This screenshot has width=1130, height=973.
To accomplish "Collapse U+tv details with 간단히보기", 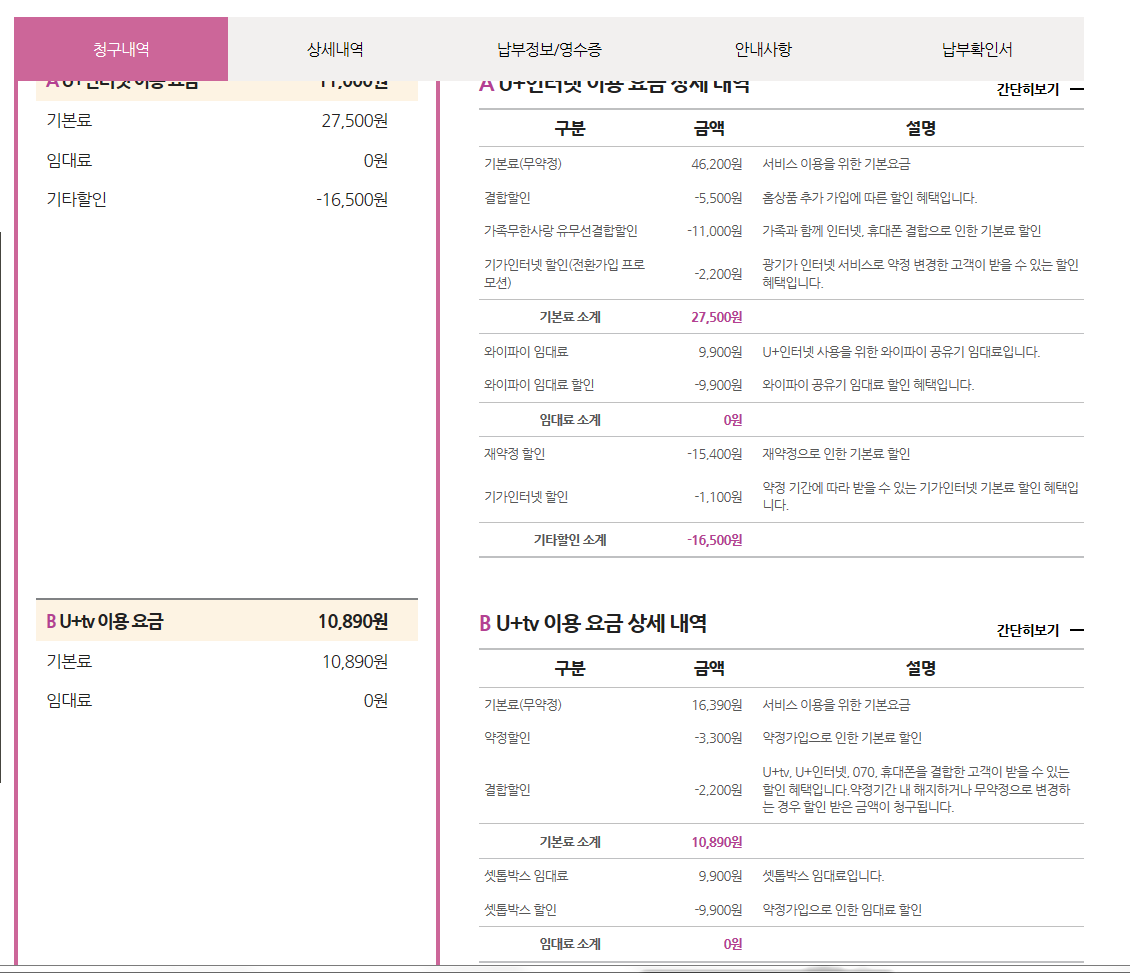I will [x=1039, y=630].
